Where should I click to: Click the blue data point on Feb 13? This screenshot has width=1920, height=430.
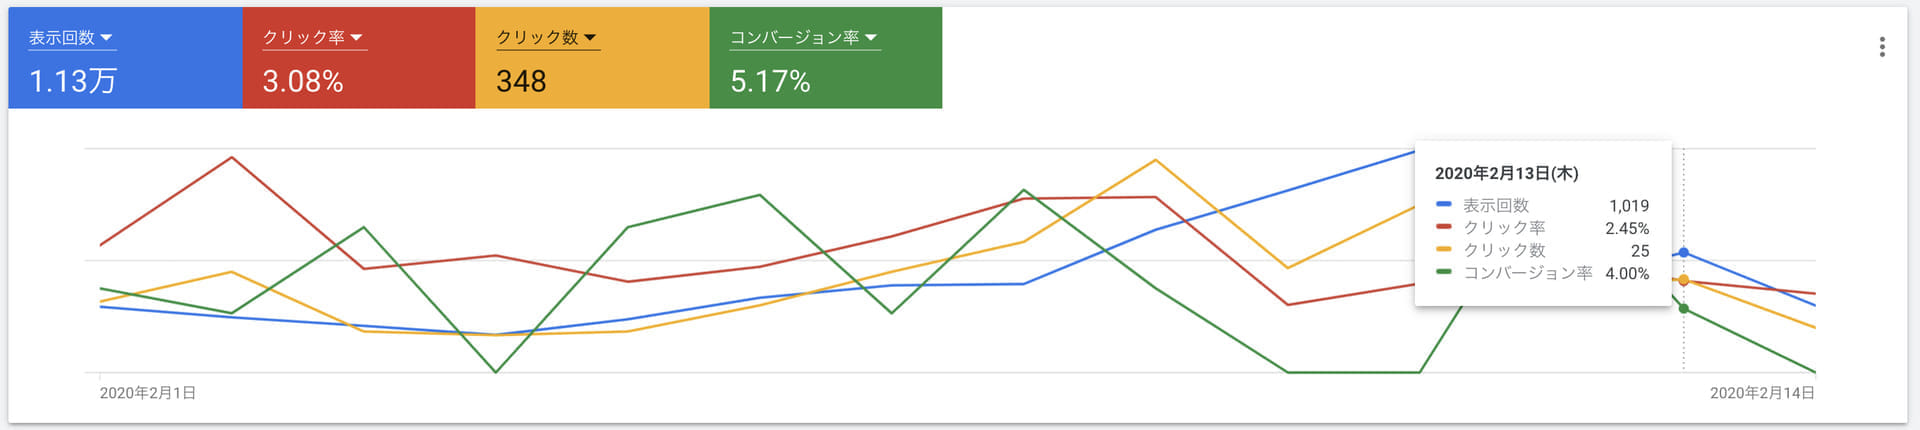click(x=1684, y=253)
